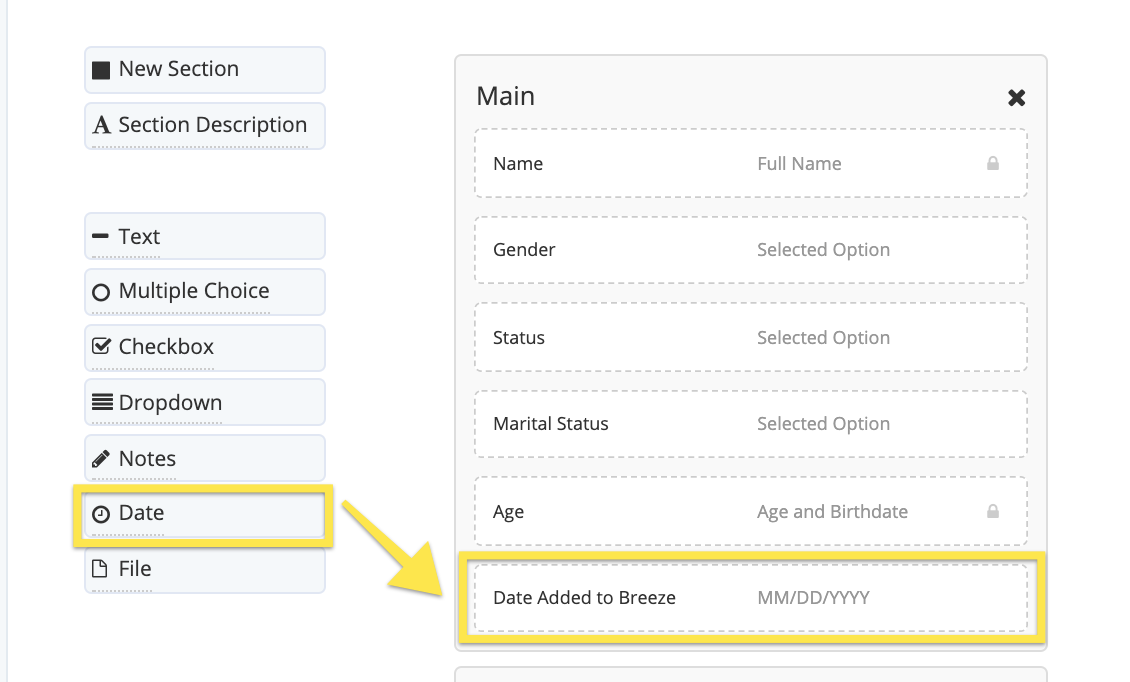Add a Text field type

point(205,236)
